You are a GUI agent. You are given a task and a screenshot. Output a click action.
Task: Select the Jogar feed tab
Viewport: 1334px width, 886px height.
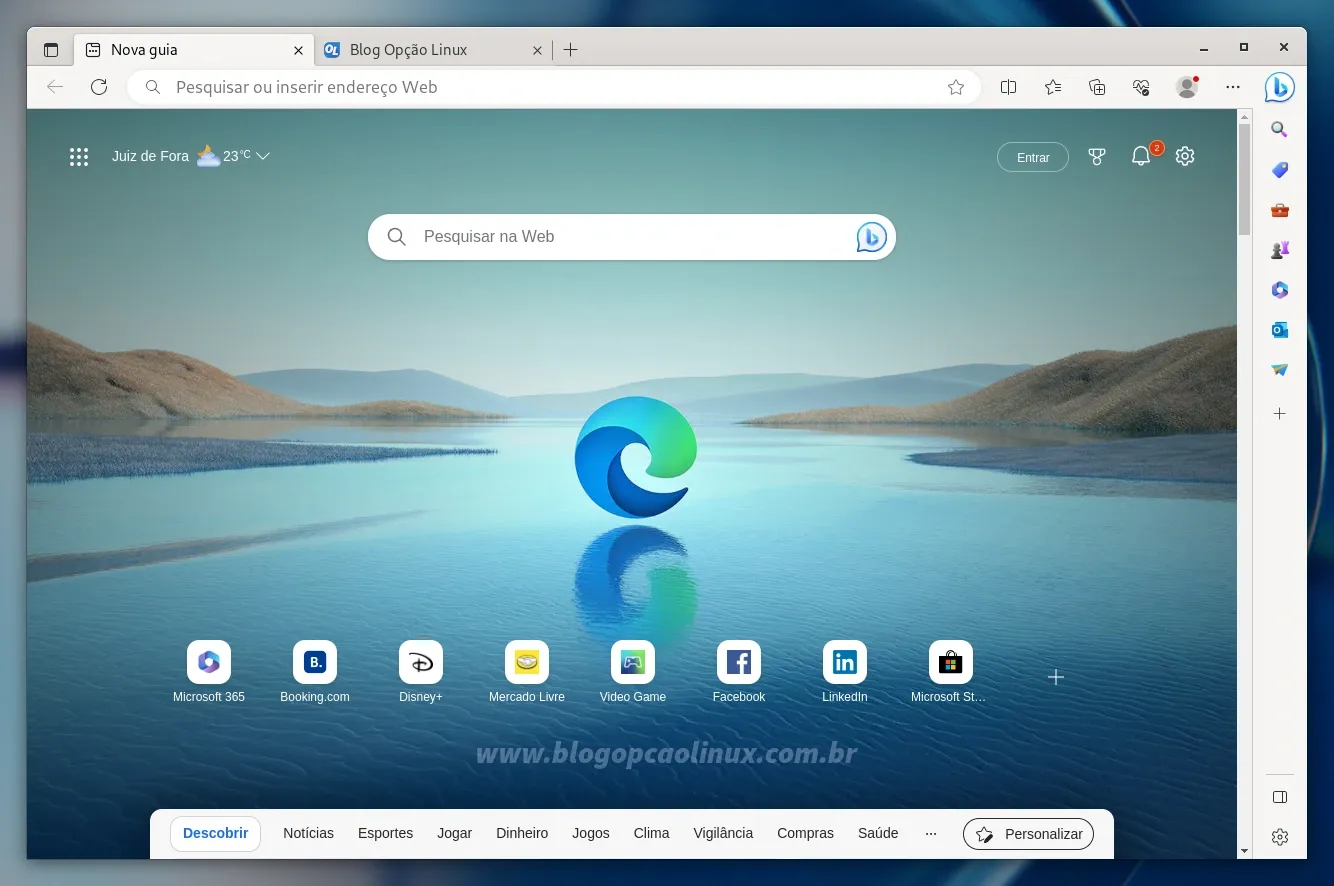pos(454,833)
